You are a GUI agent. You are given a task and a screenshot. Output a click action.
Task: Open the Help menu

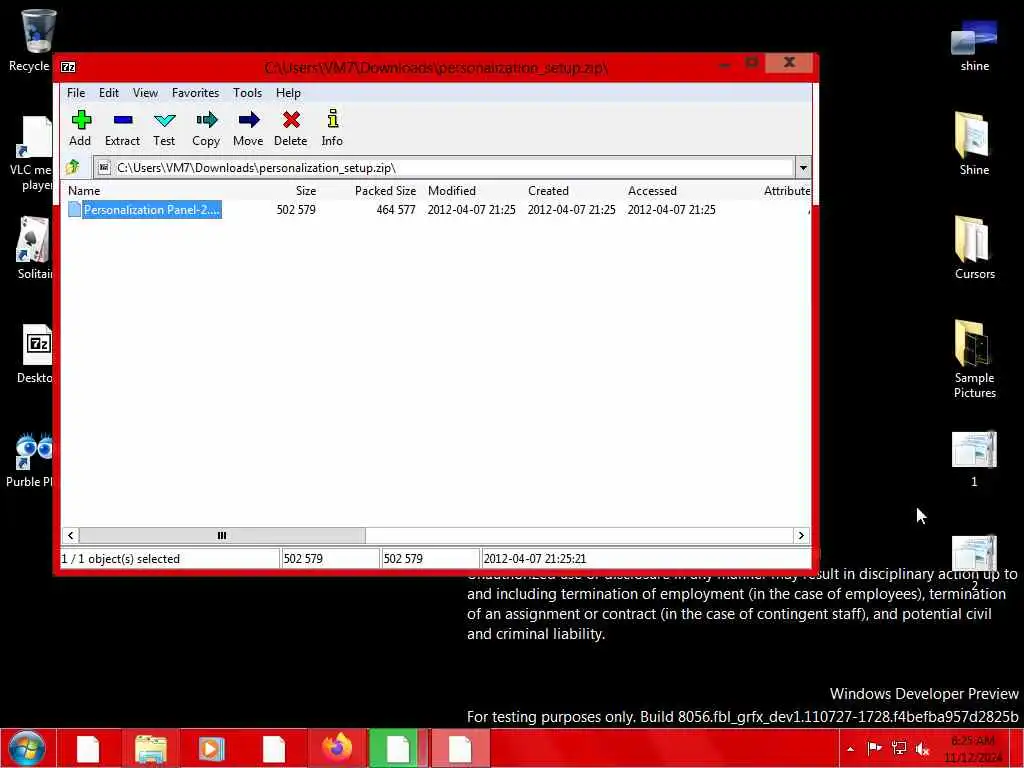tap(288, 93)
